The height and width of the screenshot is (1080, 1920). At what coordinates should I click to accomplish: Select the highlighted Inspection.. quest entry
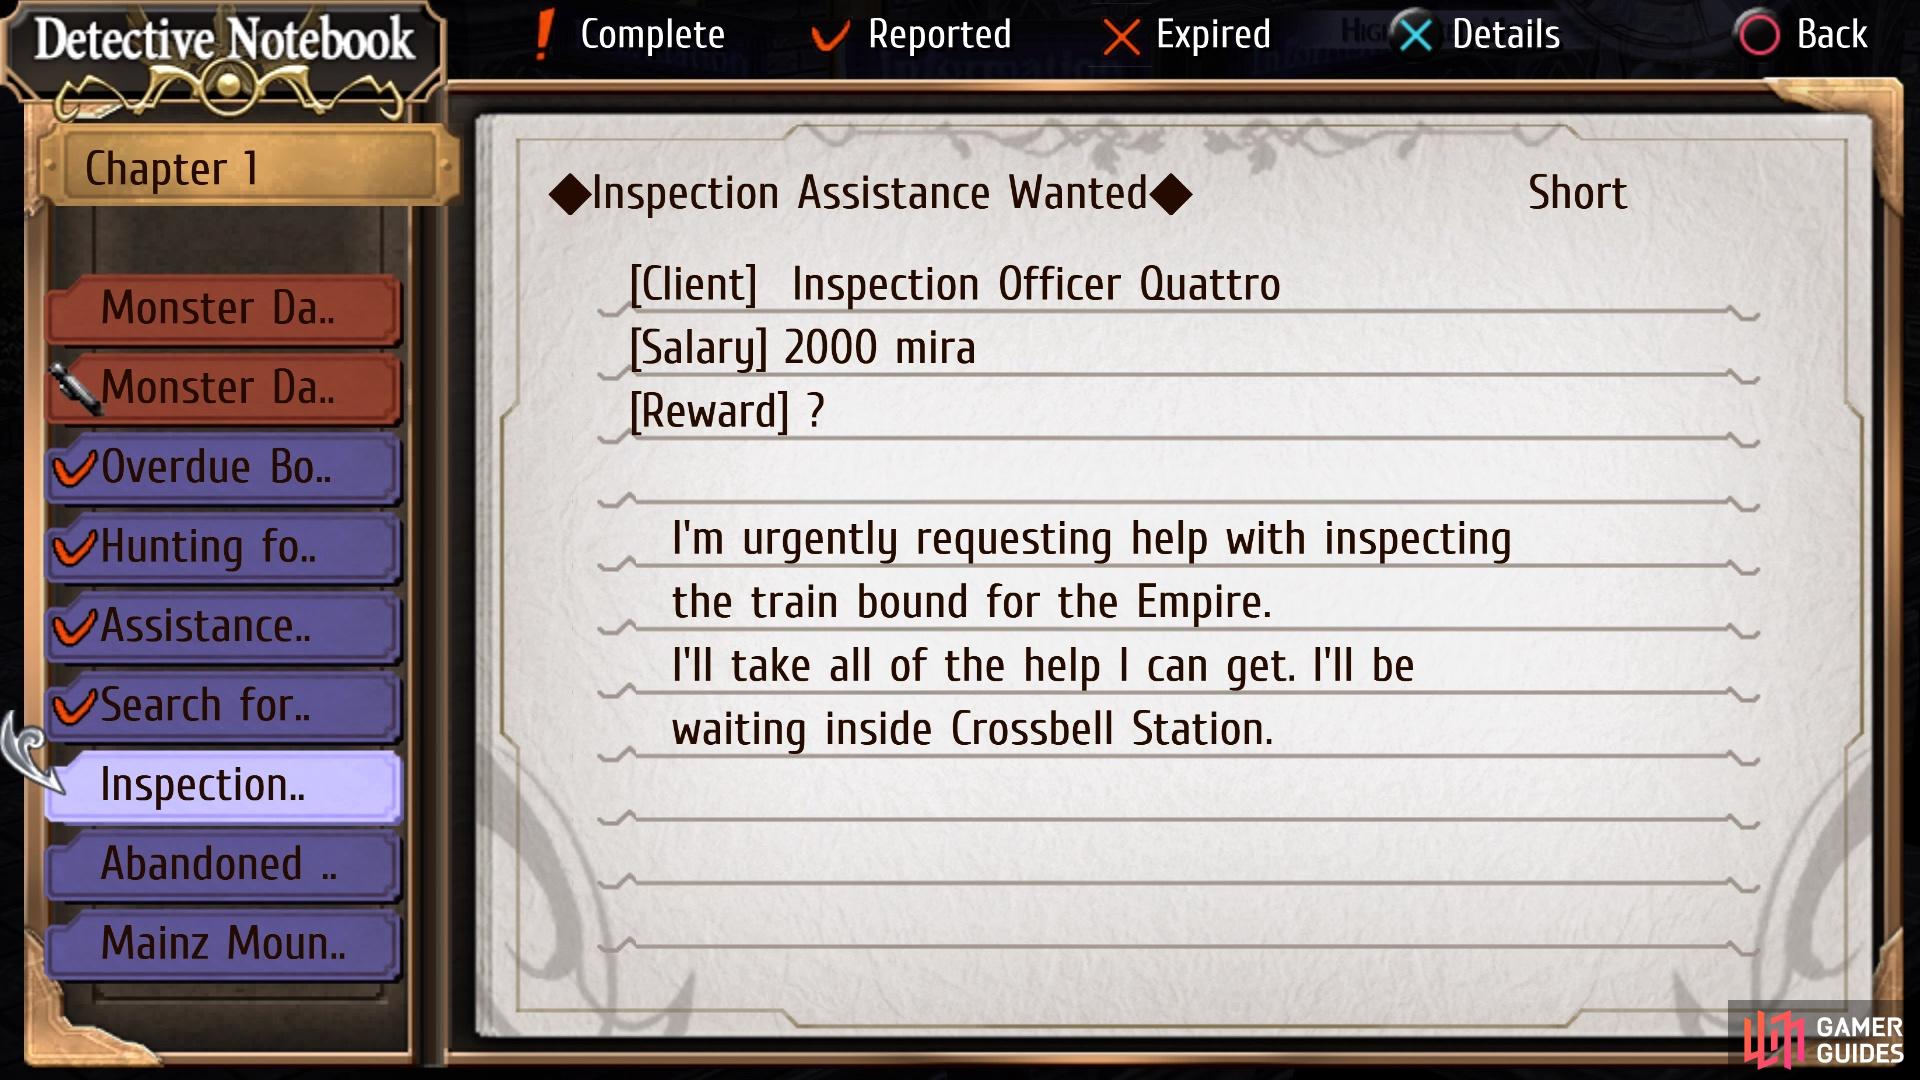click(224, 785)
